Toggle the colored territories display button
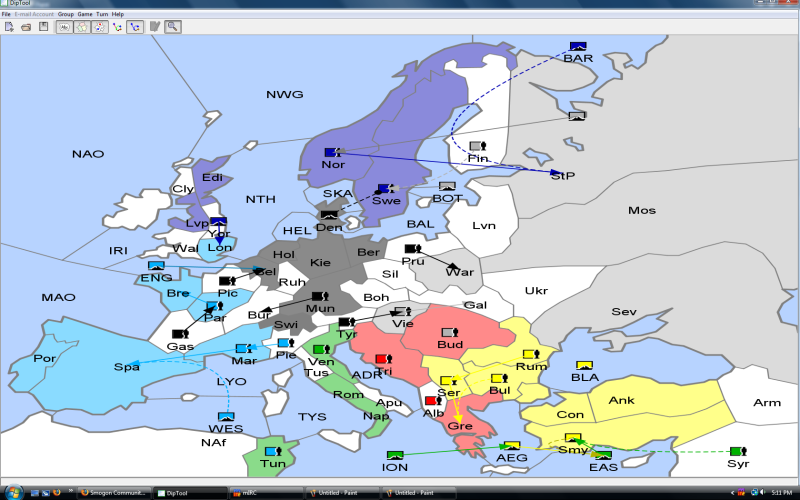800x500 pixels. coord(82,26)
